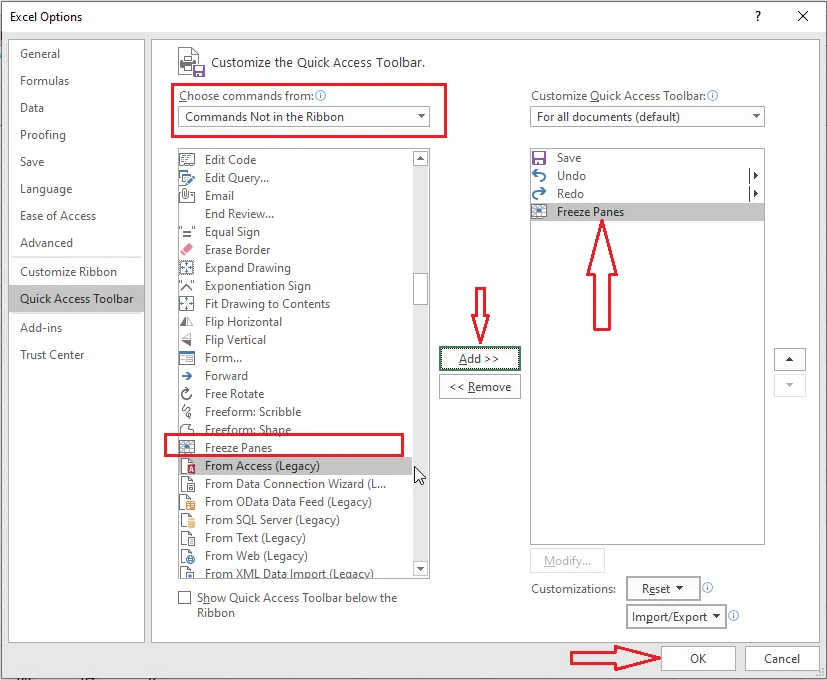Viewport: 827px width, 680px height.
Task: Click From Data Connection Wizard icon
Action: tap(188, 484)
